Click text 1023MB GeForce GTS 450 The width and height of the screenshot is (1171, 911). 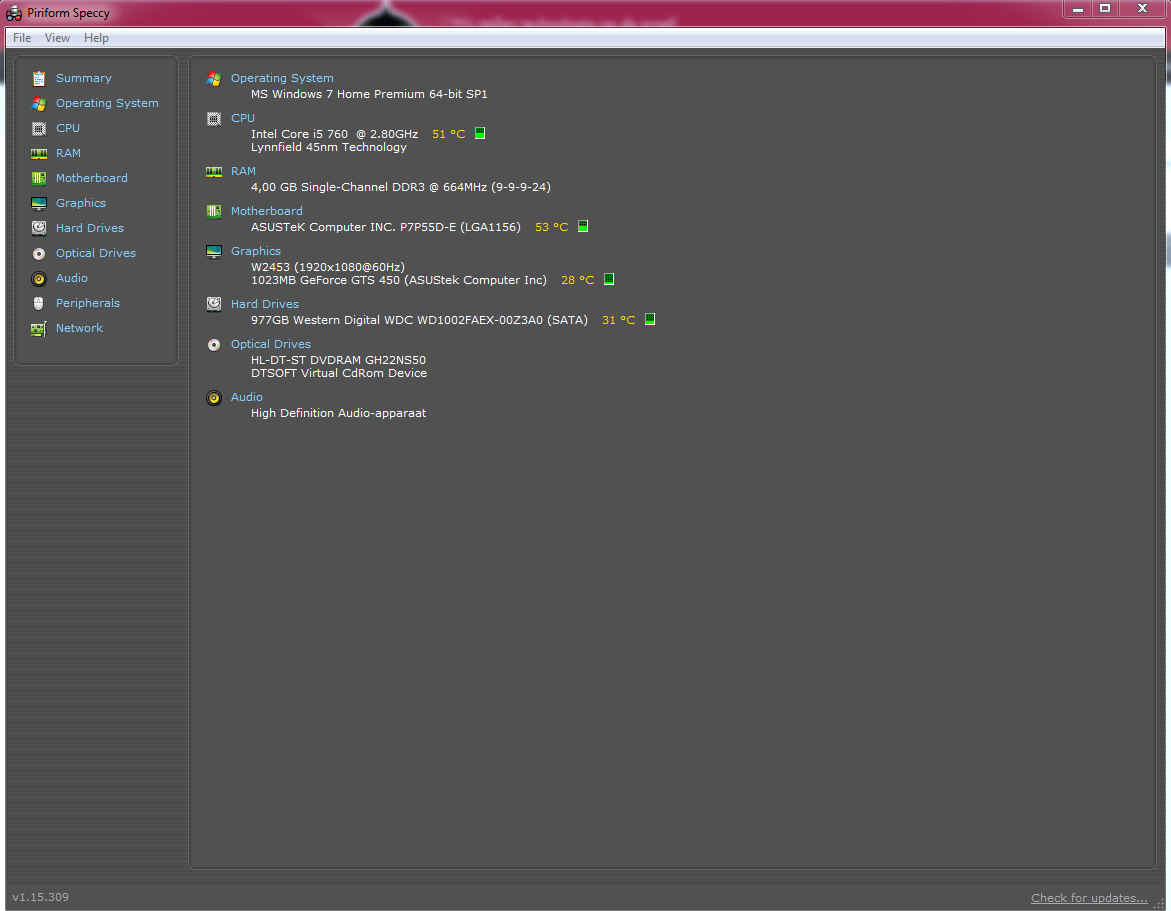coord(326,280)
